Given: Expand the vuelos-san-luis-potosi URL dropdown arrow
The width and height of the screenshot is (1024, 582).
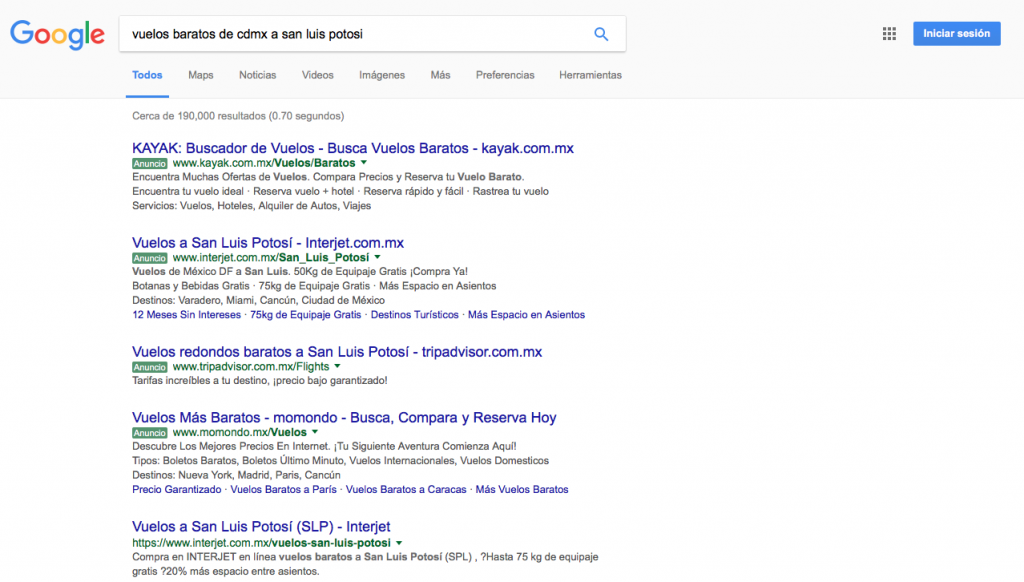Looking at the screenshot, I should [399, 543].
